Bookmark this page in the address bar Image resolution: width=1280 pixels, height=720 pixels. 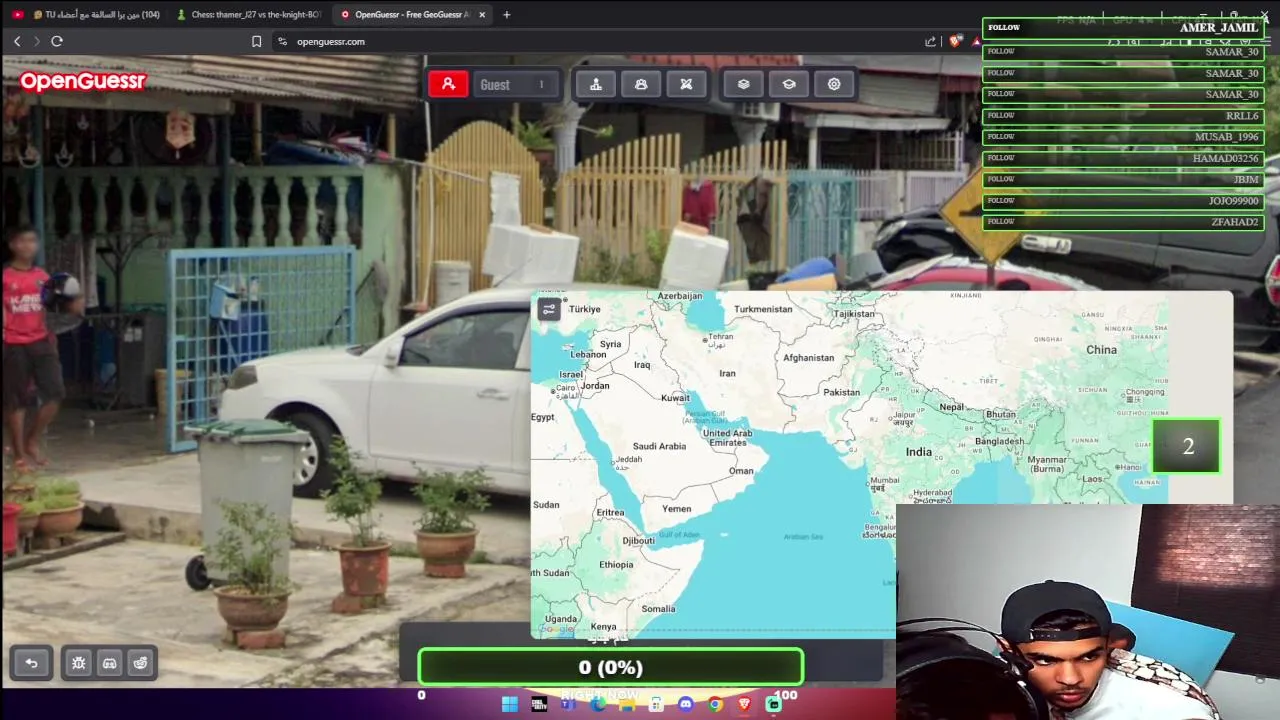pyautogui.click(x=256, y=41)
